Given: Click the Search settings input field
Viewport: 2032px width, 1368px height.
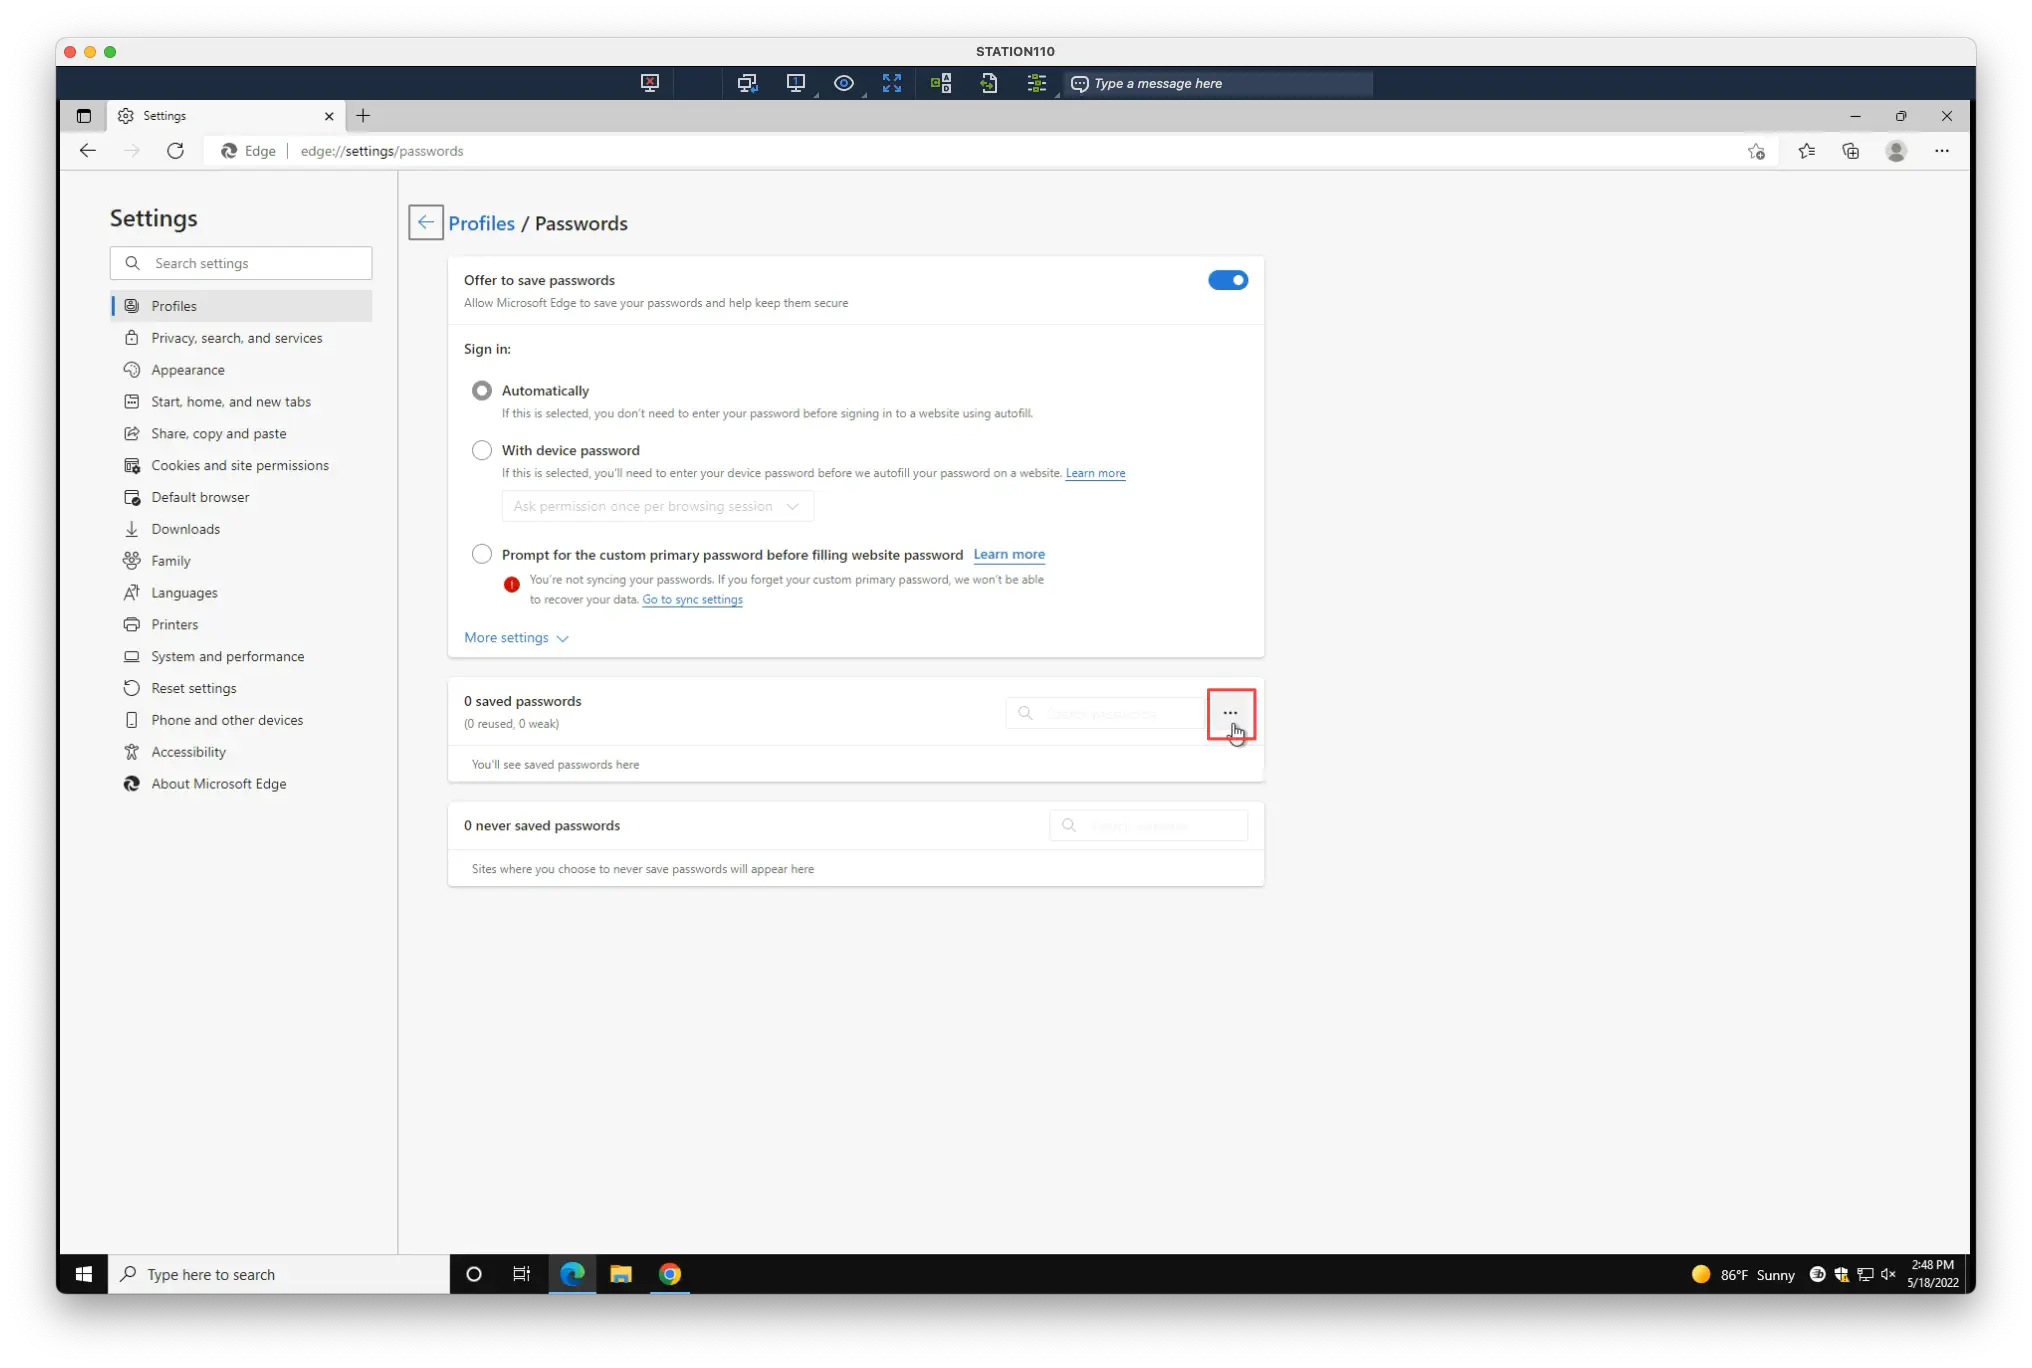Looking at the screenshot, I should coord(241,263).
